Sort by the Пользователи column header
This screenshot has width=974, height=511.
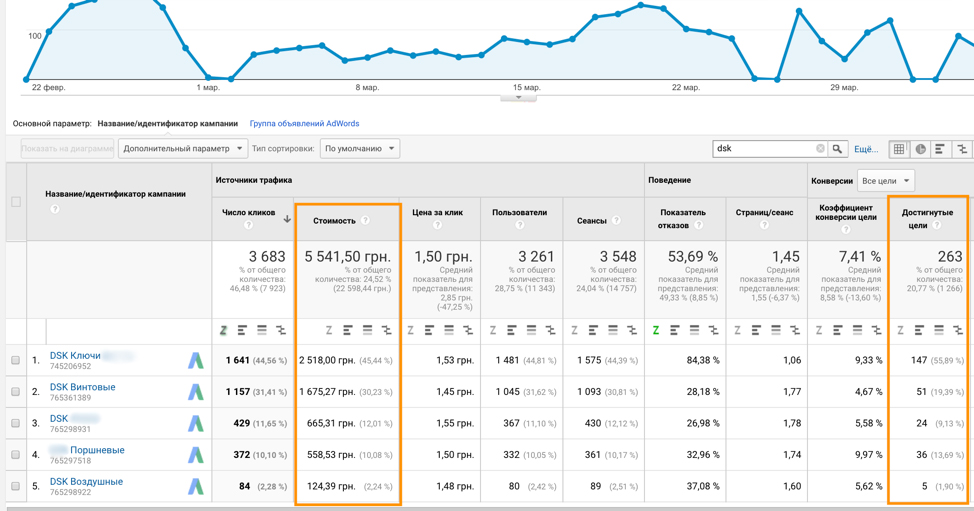coord(519,212)
